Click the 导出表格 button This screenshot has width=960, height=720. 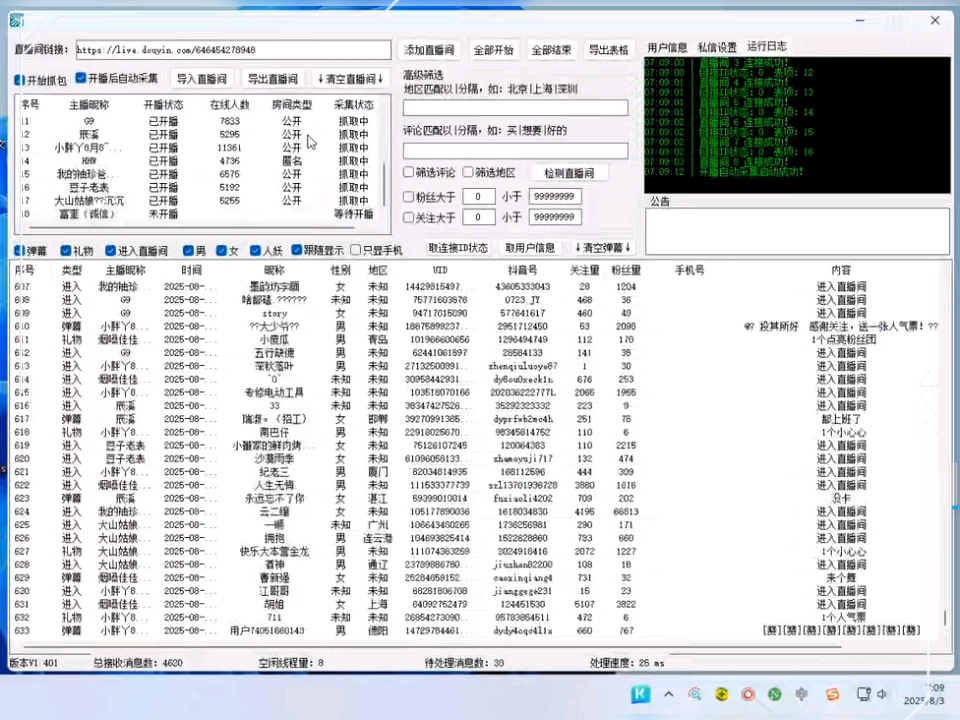[609, 50]
